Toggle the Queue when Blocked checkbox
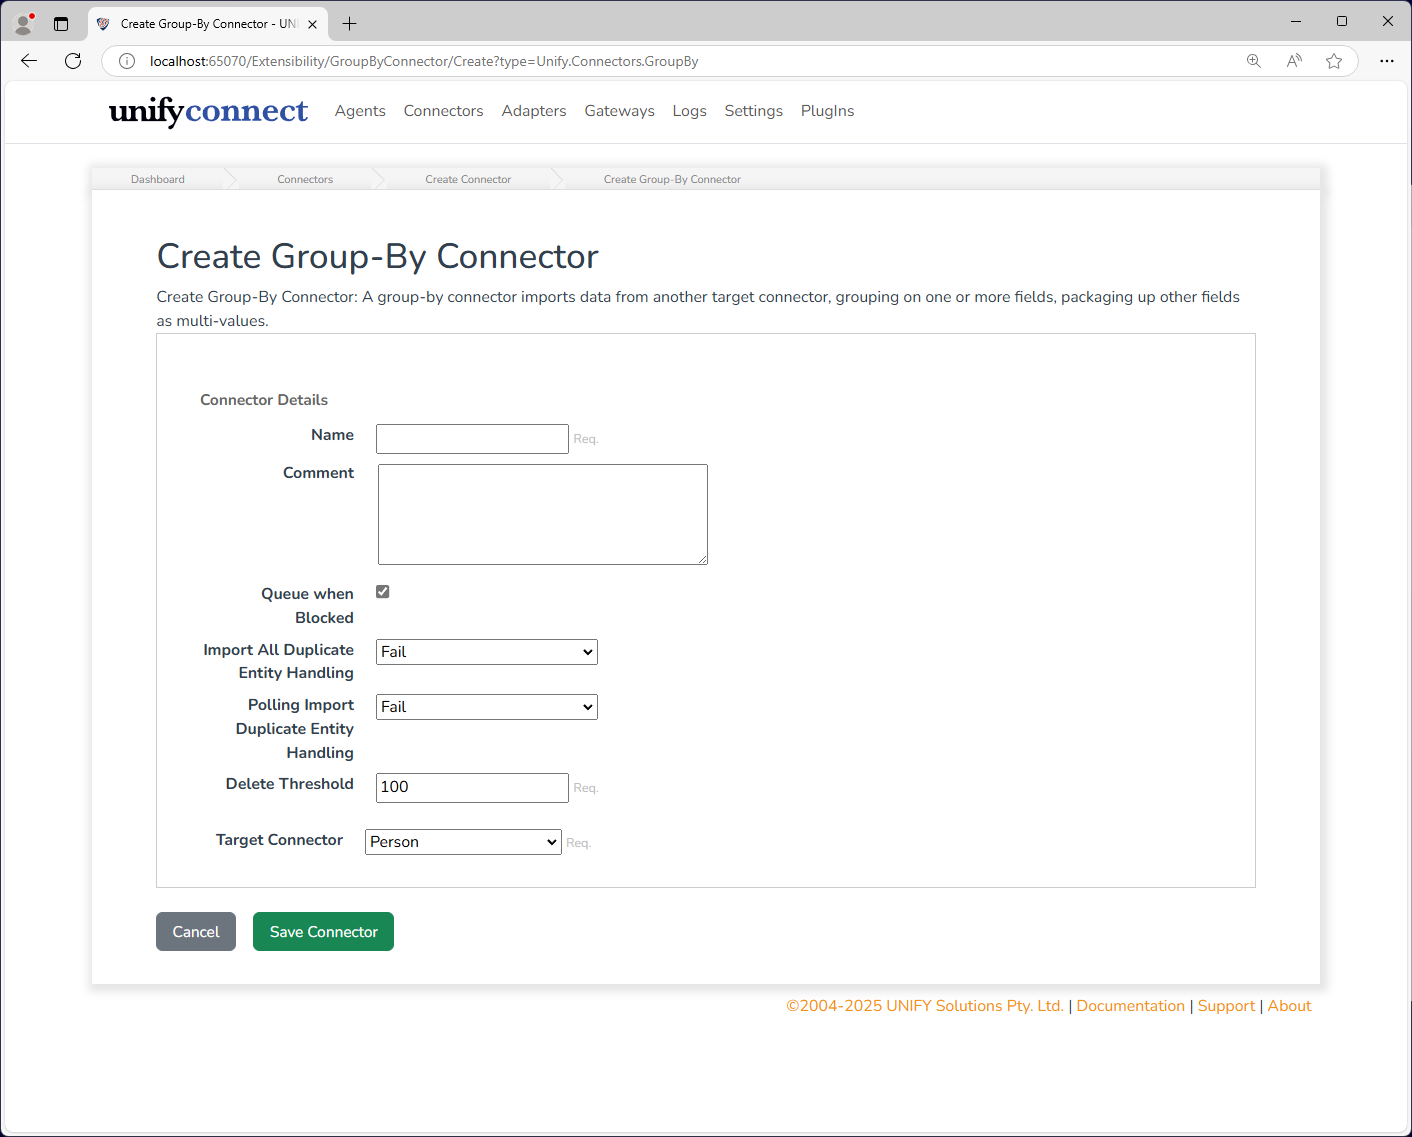This screenshot has width=1412, height=1137. click(x=383, y=592)
